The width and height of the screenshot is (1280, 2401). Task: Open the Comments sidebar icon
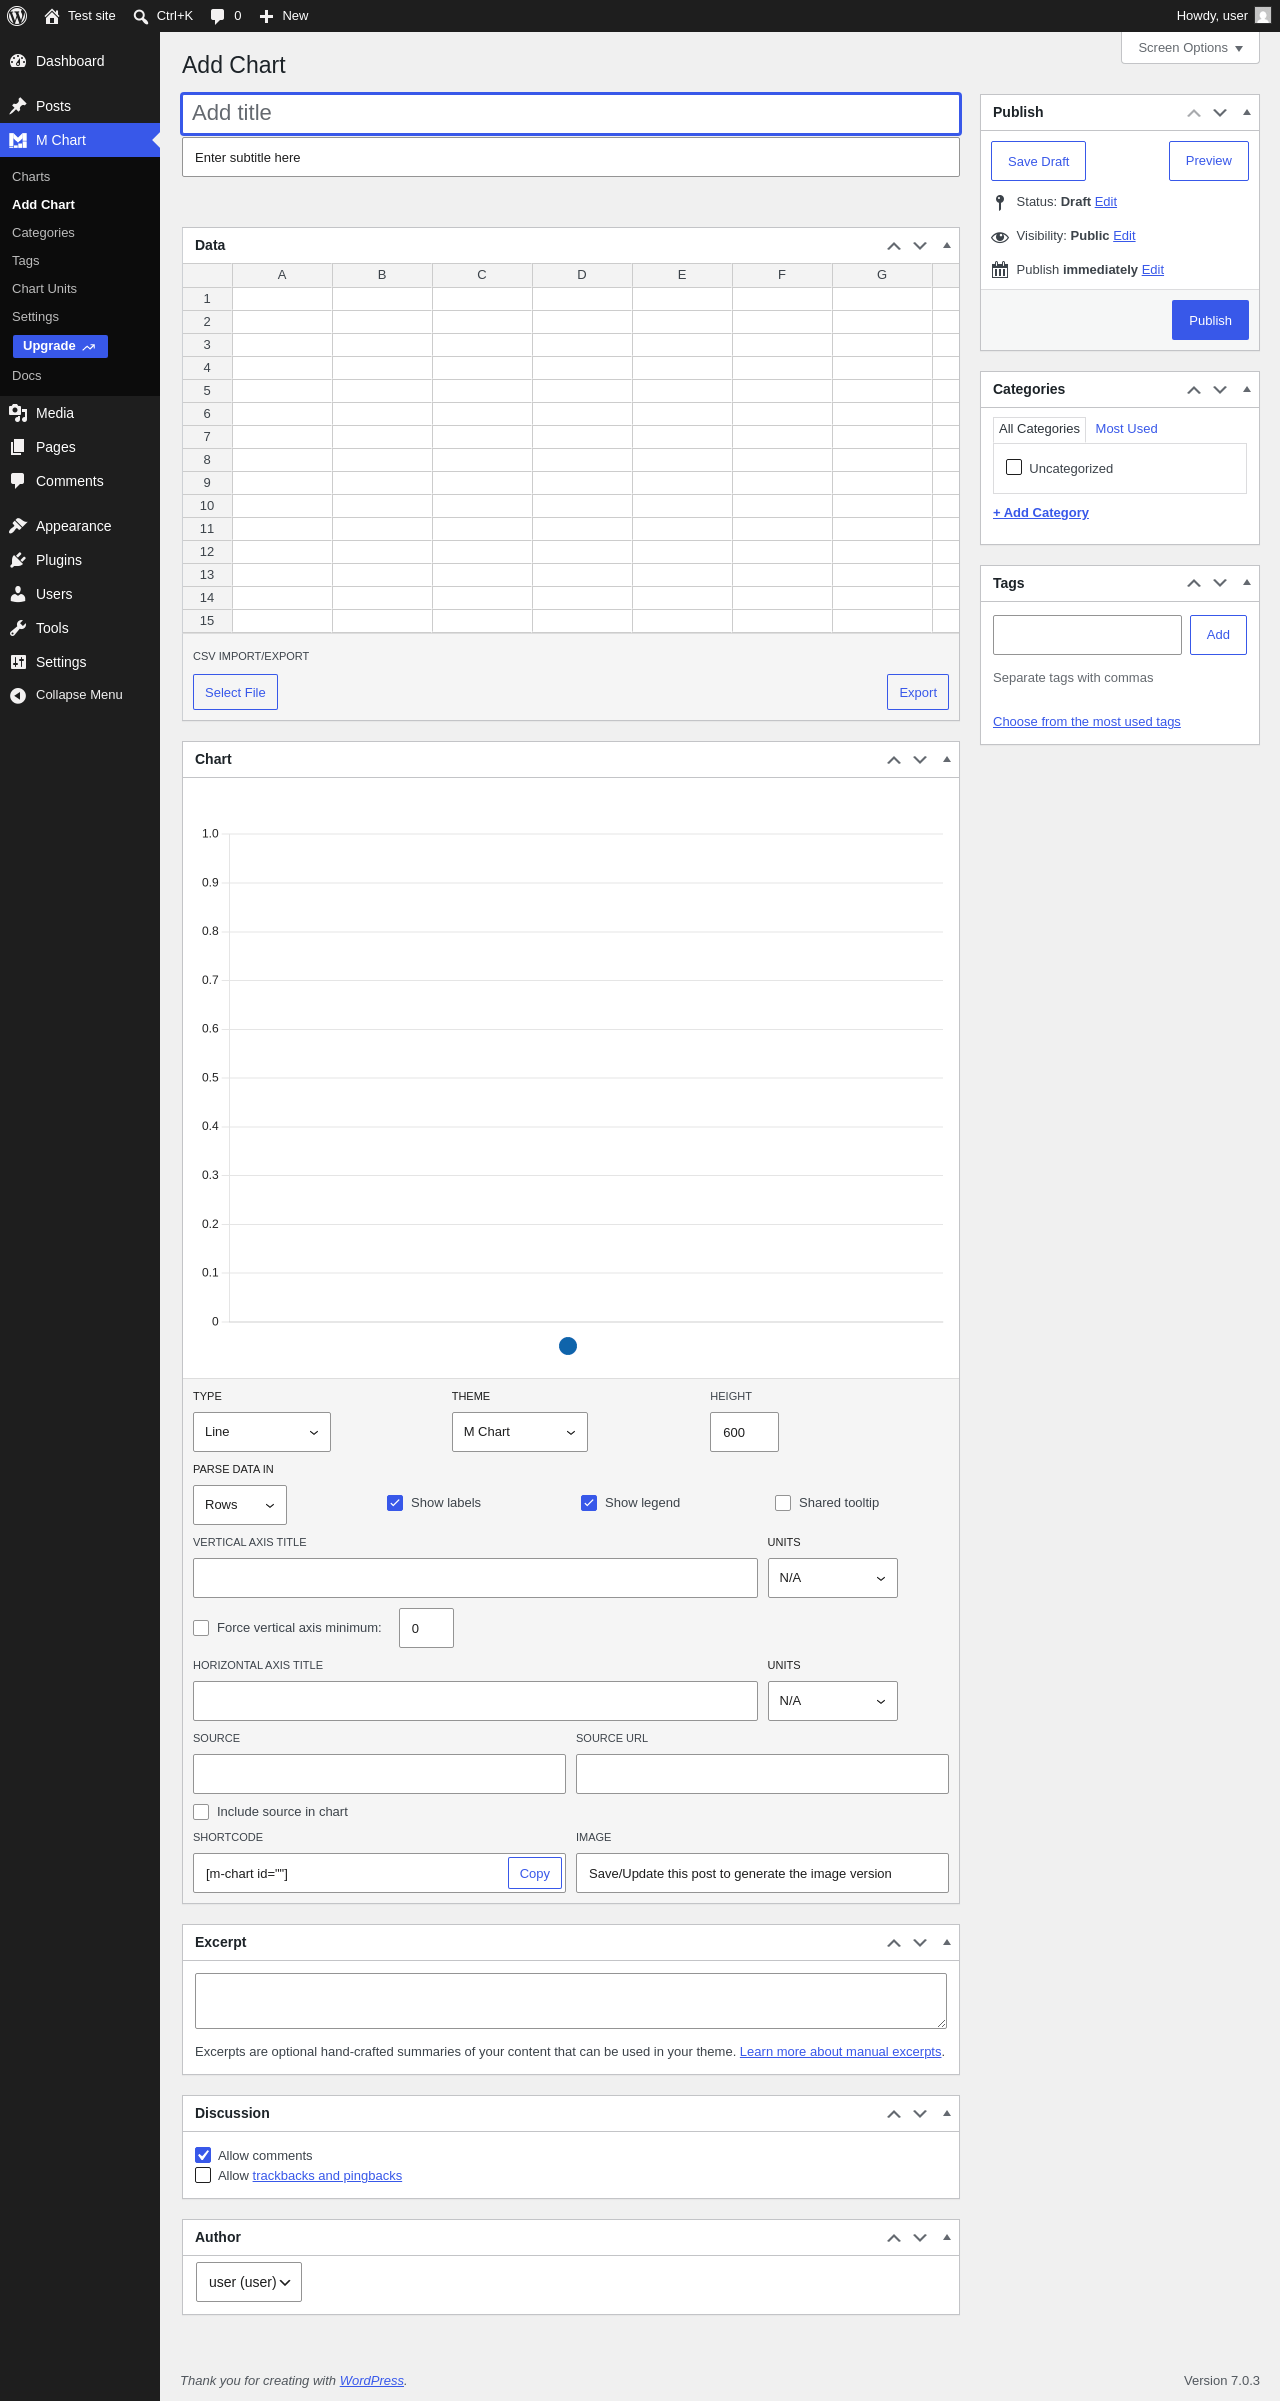(x=18, y=481)
